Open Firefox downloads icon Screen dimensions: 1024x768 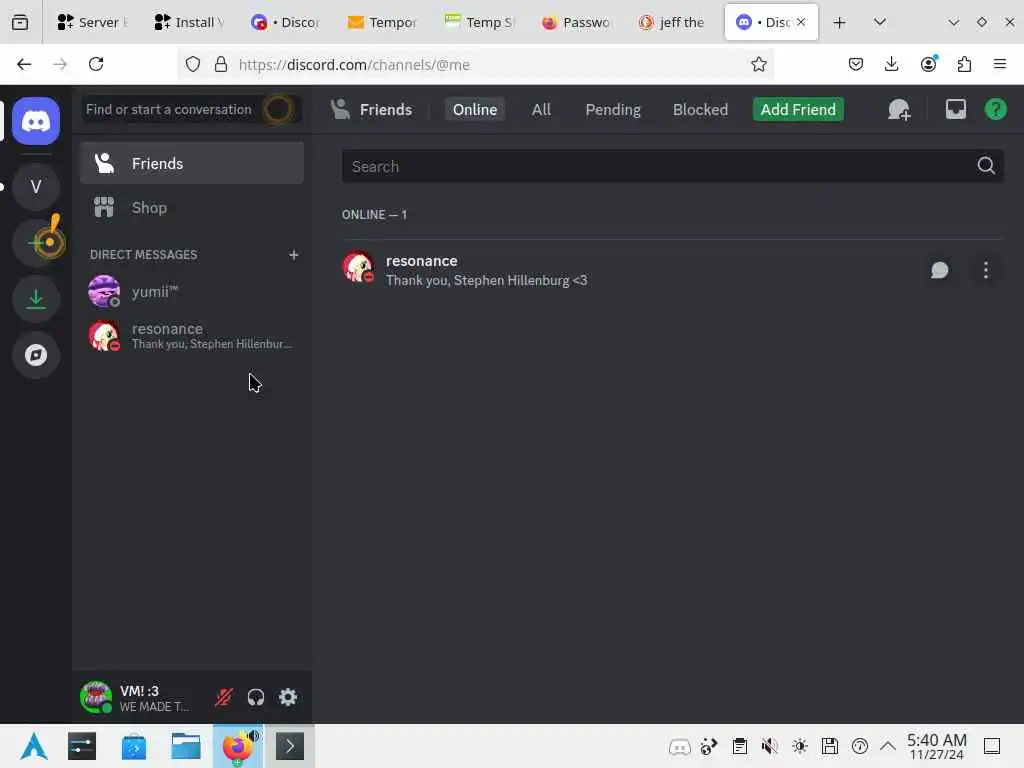(891, 64)
